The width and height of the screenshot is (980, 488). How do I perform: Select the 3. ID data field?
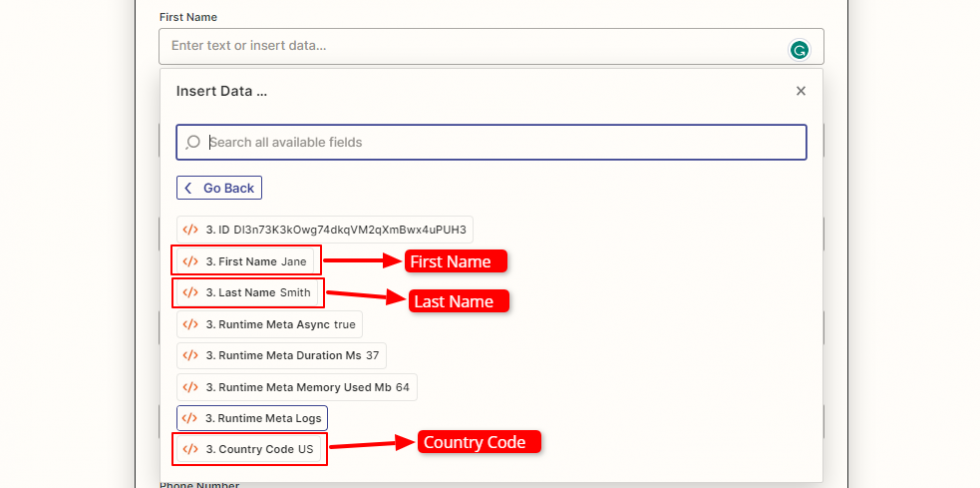[x=325, y=229]
